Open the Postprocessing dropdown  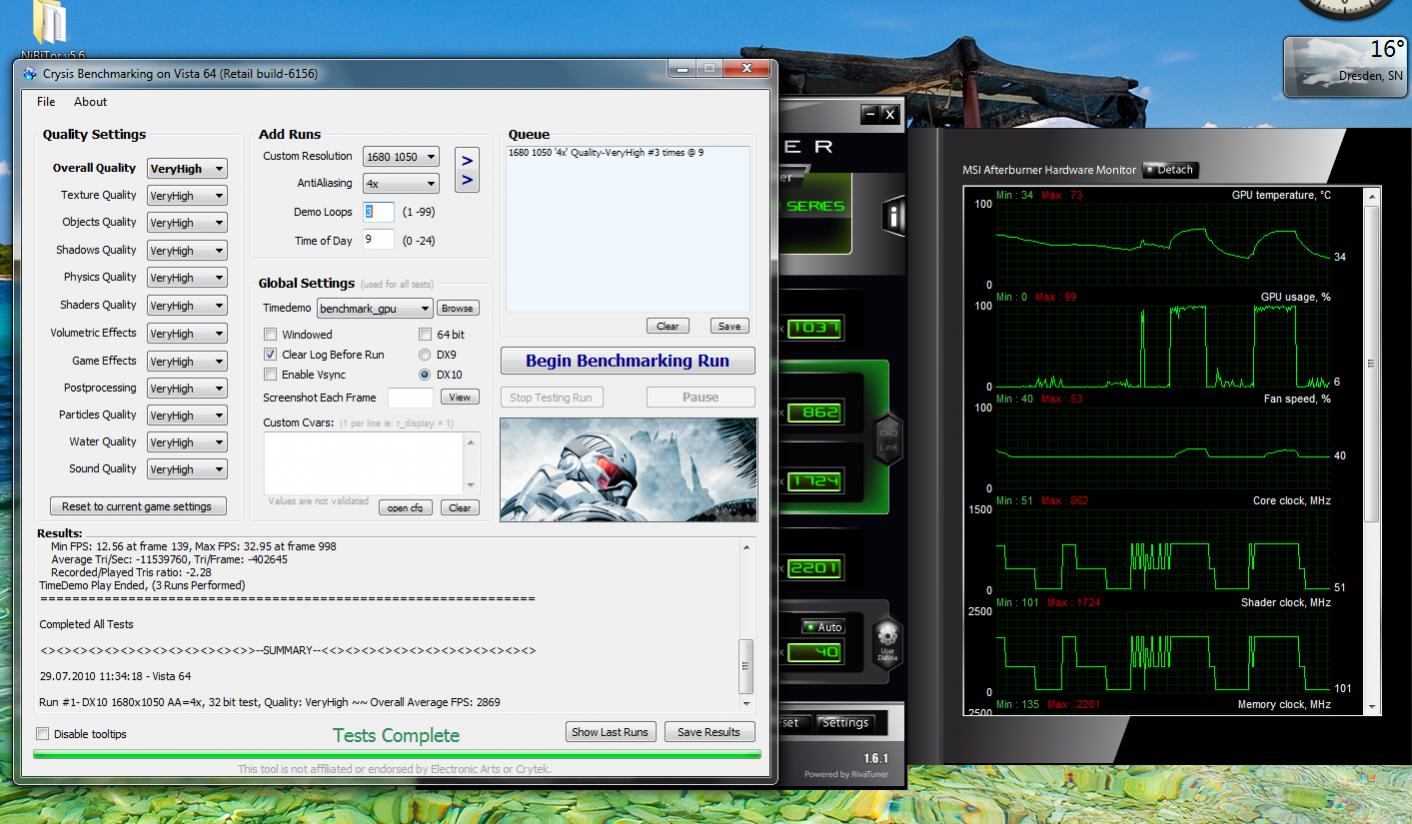tap(187, 388)
